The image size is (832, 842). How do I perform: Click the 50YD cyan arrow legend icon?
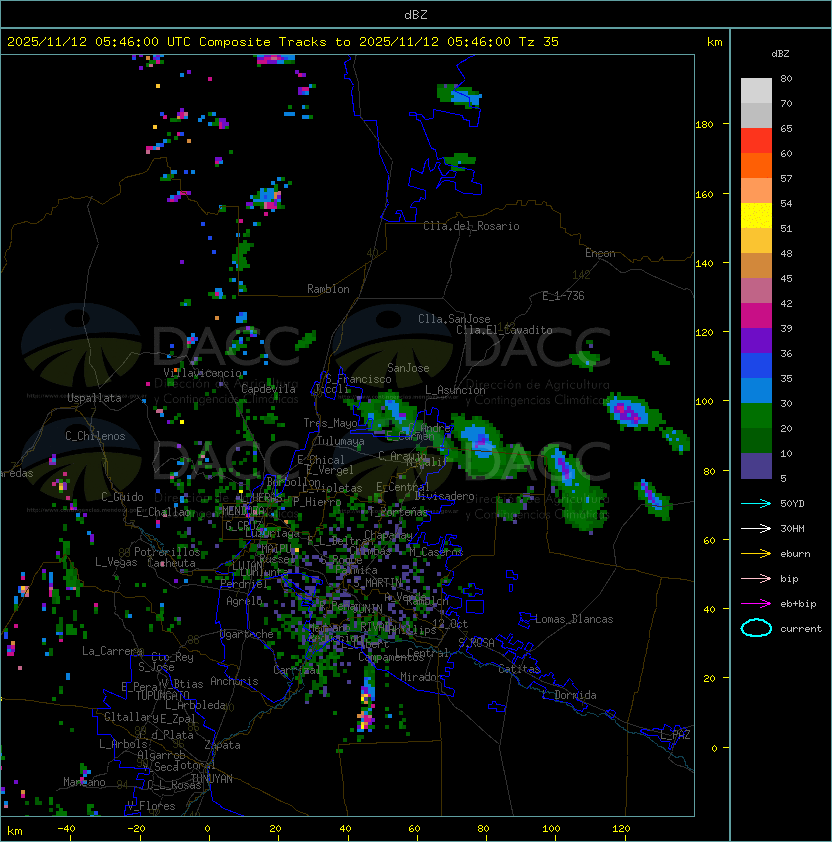pos(756,504)
